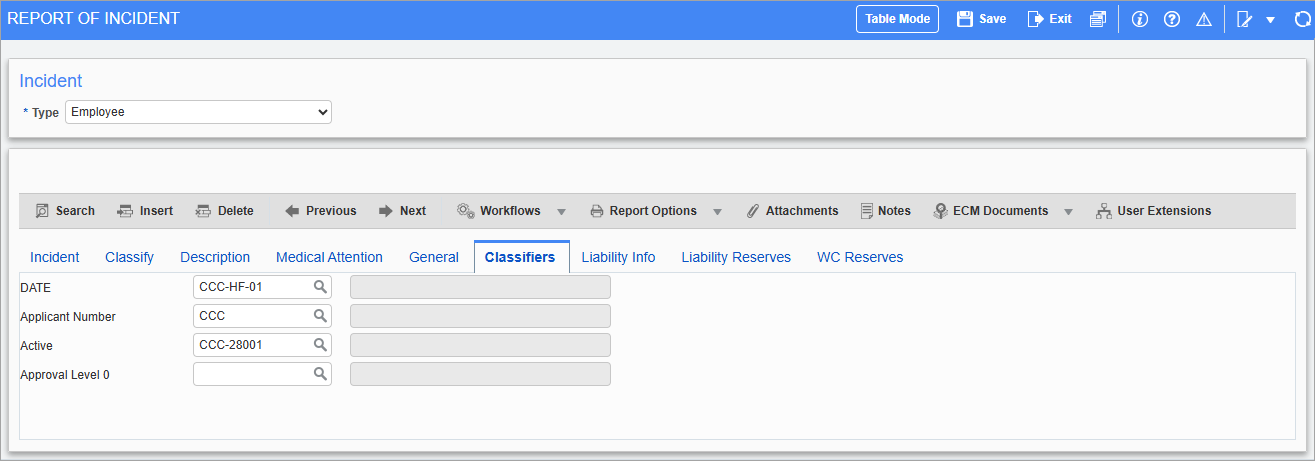The height and width of the screenshot is (461, 1315).
Task: Click the Exit button label
Action: pyautogui.click(x=1060, y=19)
